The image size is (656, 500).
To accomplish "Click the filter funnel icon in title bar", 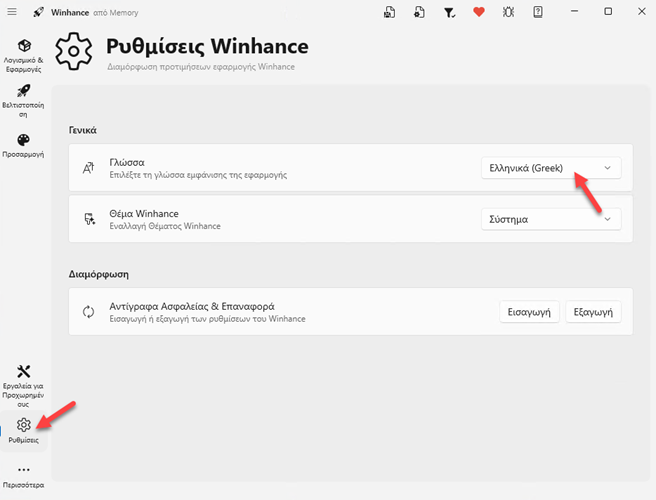I will pos(449,12).
